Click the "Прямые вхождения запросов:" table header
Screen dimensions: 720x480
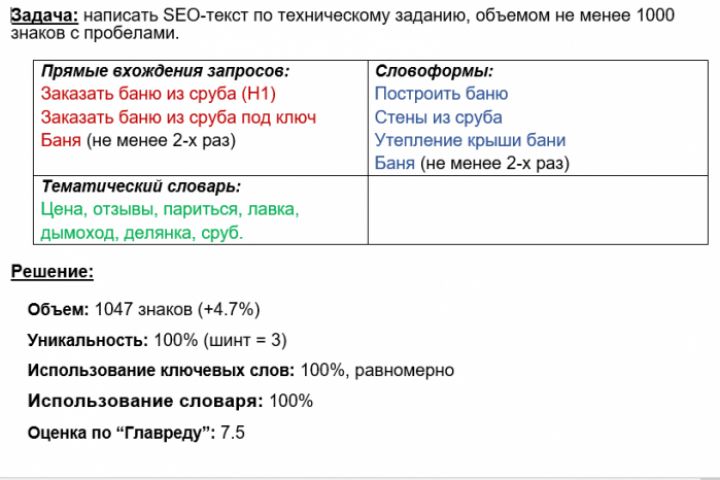point(165,71)
